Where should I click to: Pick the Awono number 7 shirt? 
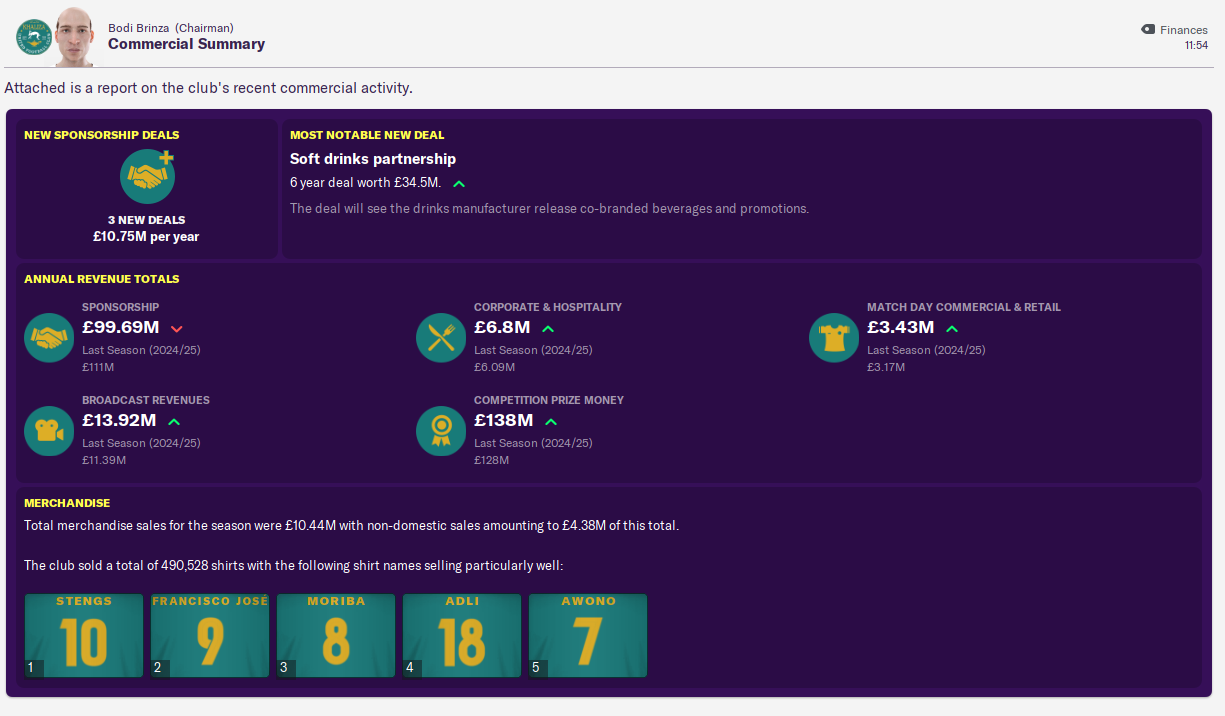coord(588,636)
